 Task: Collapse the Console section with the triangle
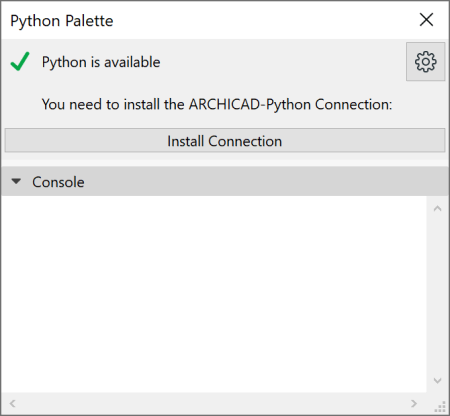tap(16, 181)
